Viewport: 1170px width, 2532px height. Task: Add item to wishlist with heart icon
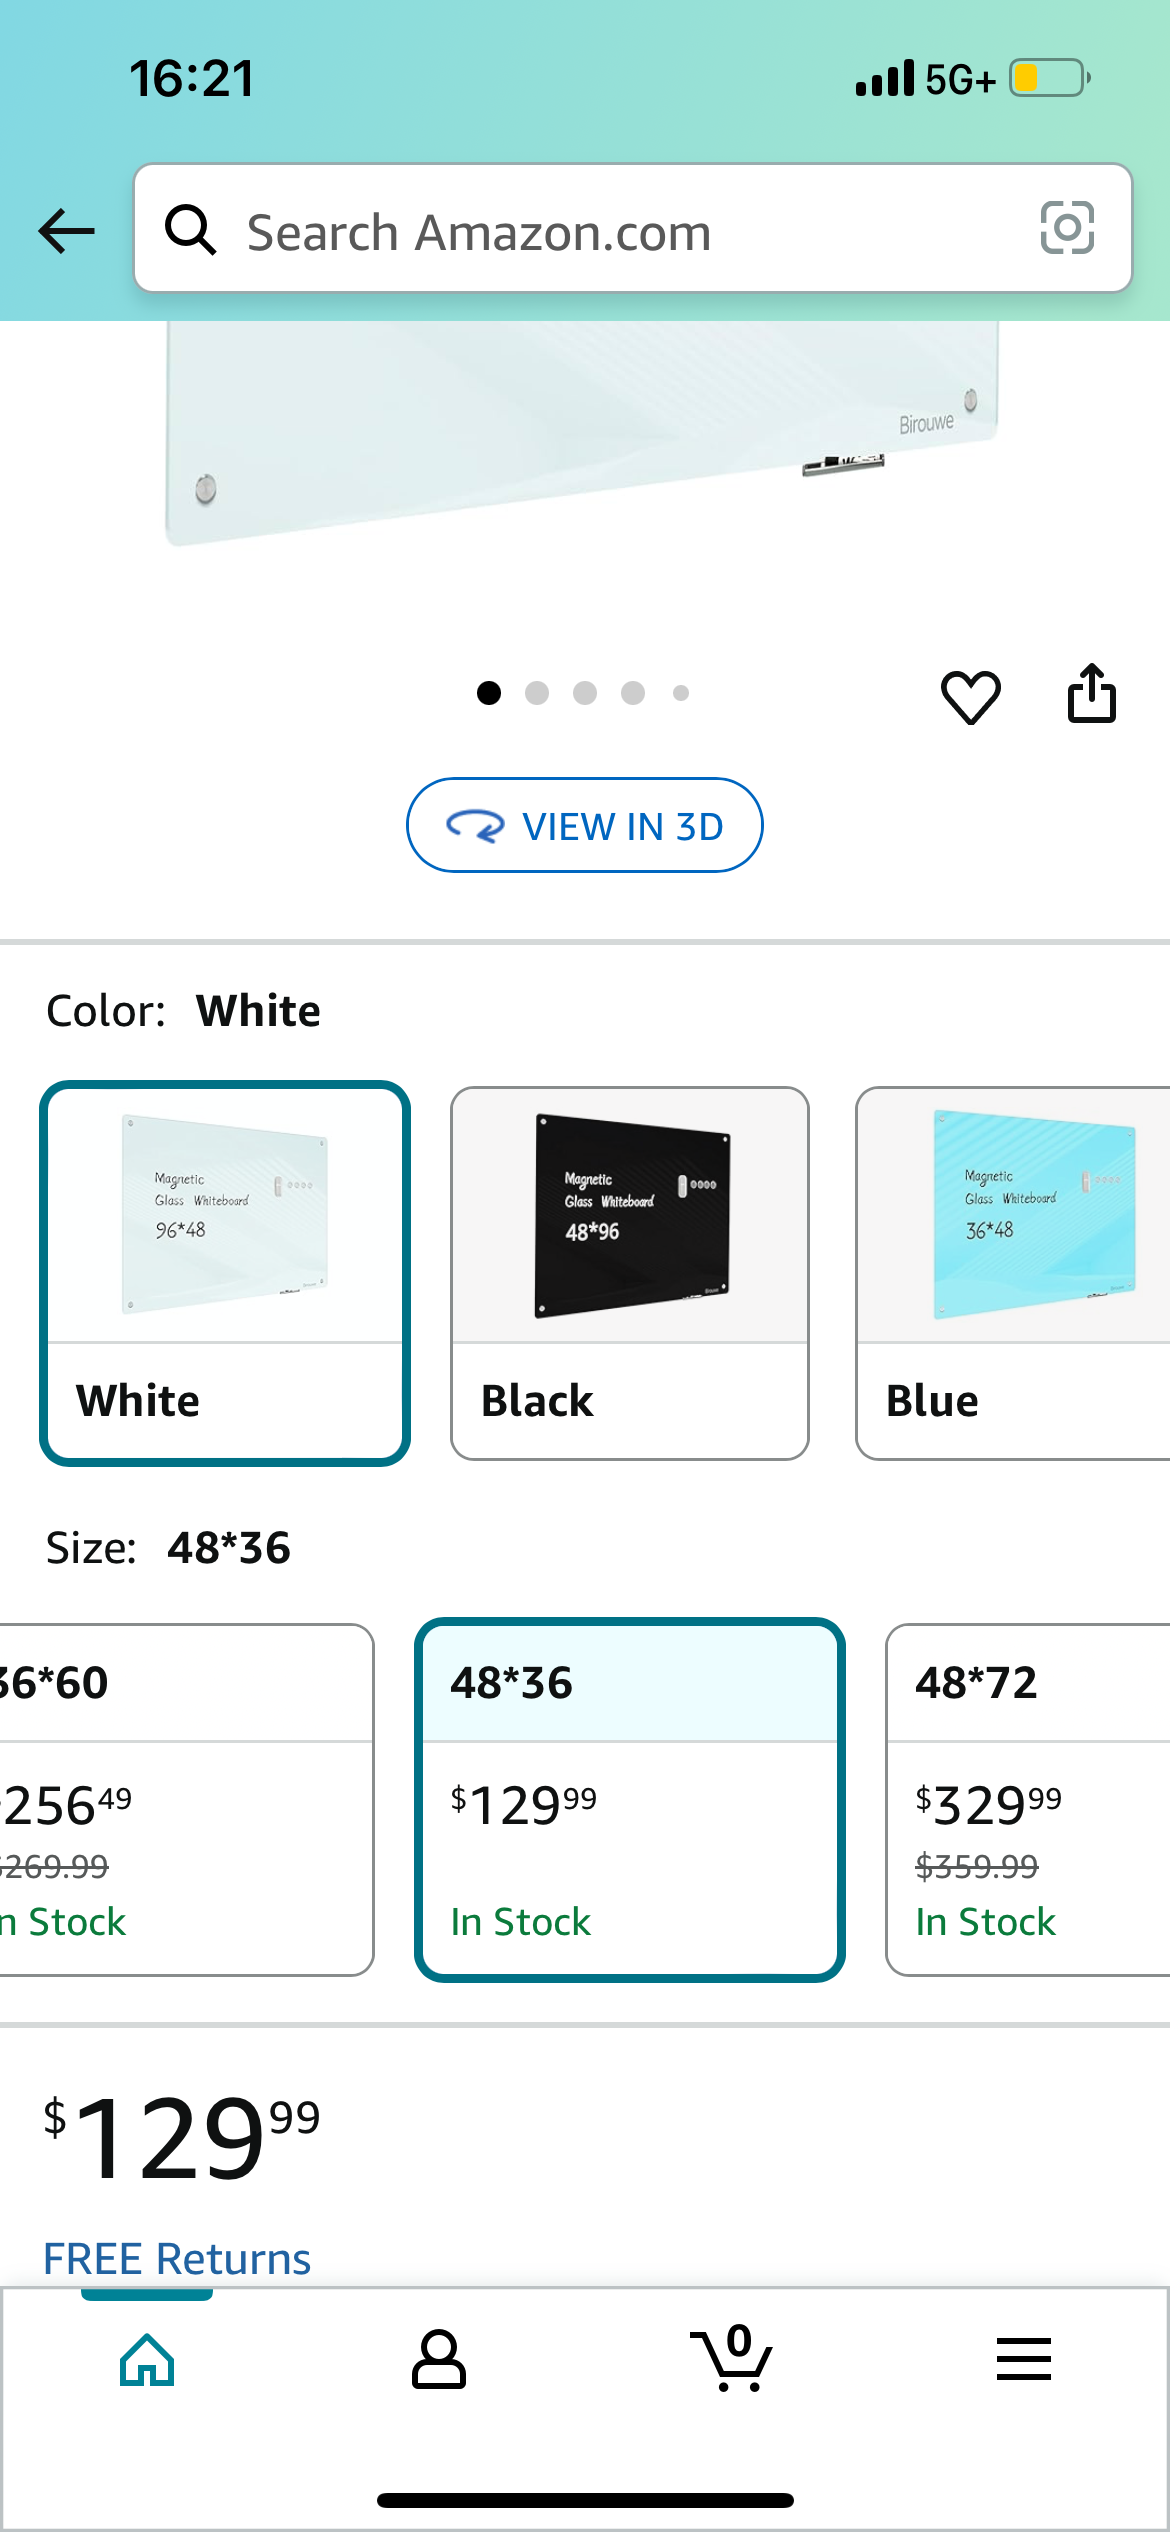(x=970, y=696)
